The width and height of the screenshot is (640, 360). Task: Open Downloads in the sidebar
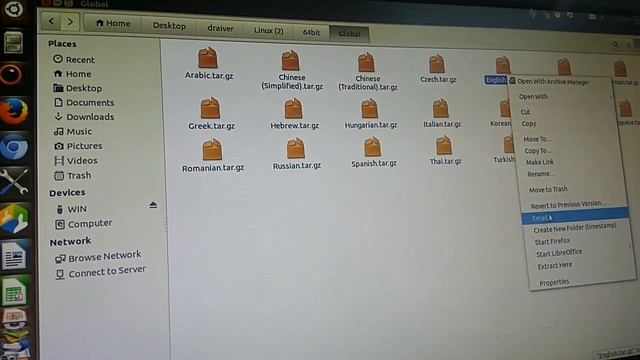tap(84, 117)
